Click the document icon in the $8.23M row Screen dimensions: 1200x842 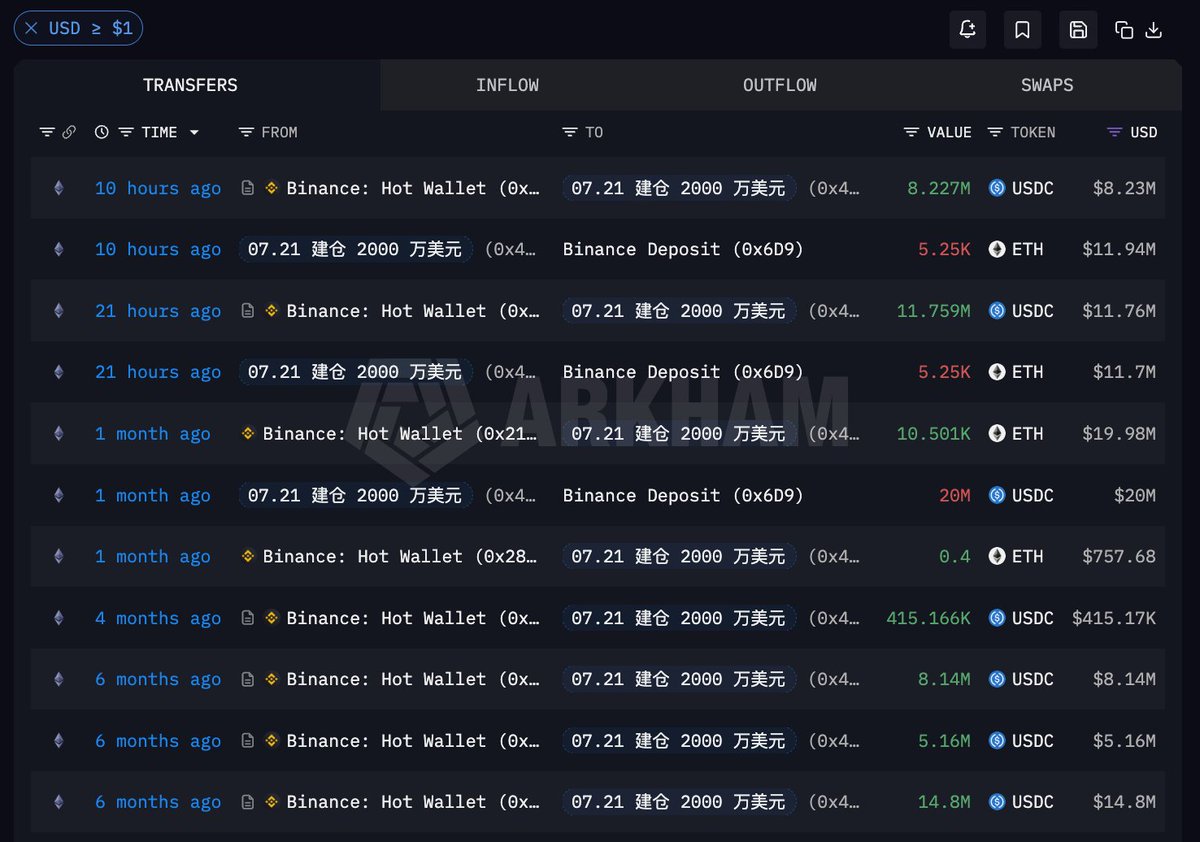coord(248,188)
